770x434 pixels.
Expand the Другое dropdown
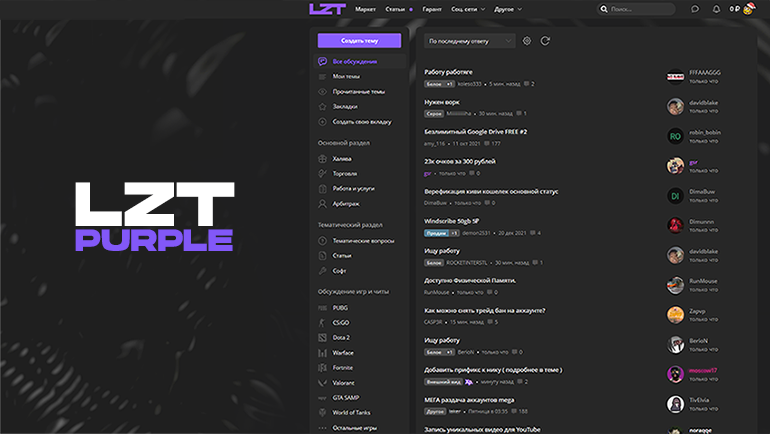pos(508,9)
